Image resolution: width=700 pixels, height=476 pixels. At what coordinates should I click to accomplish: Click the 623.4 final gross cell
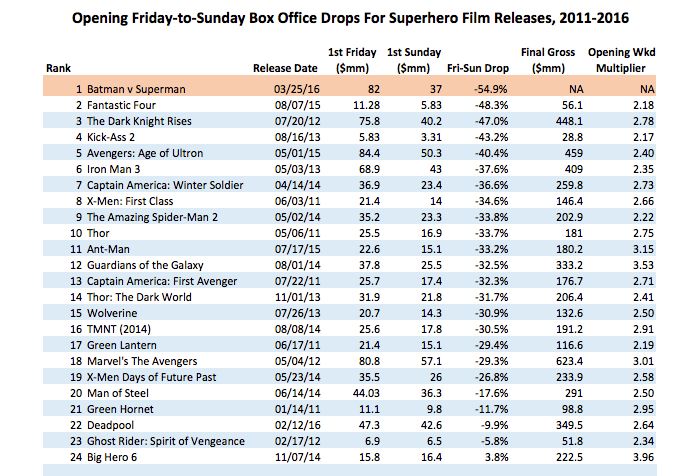pyautogui.click(x=569, y=362)
